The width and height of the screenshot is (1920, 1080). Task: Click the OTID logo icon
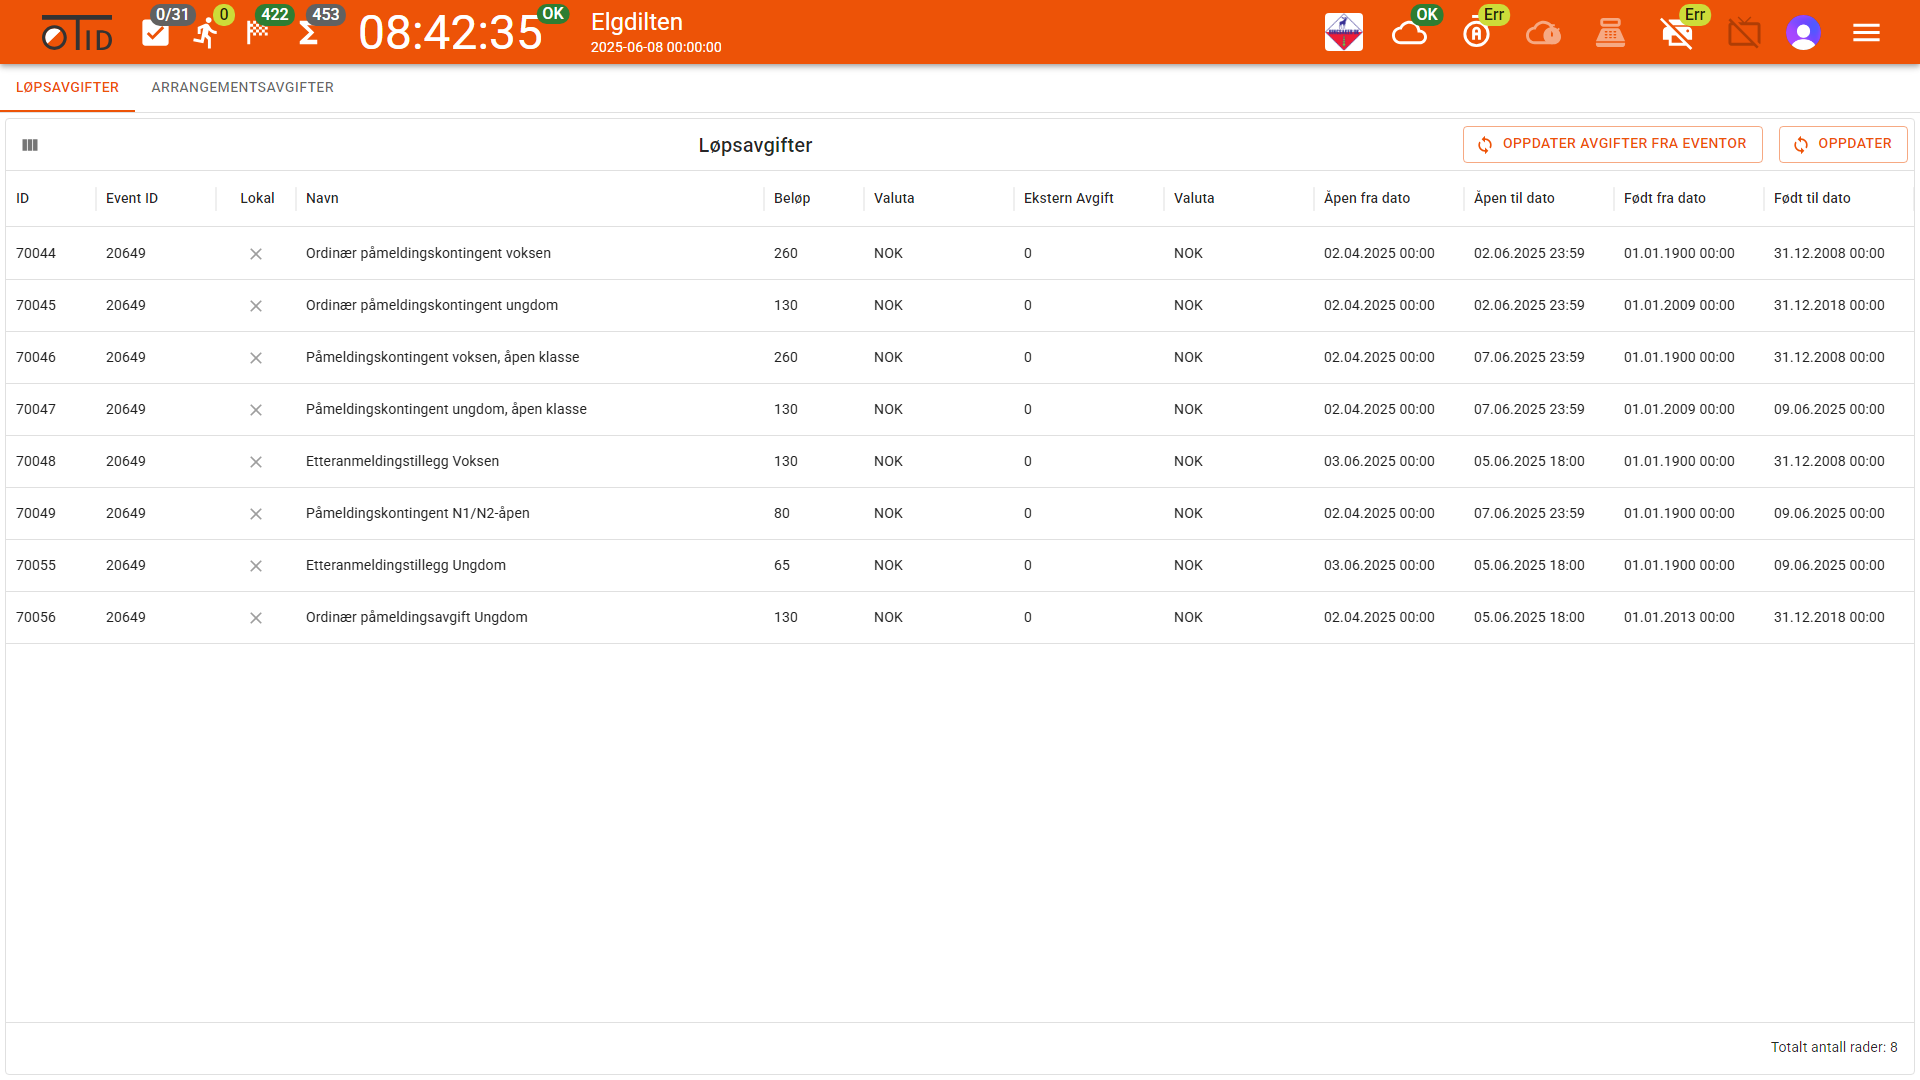coord(77,33)
